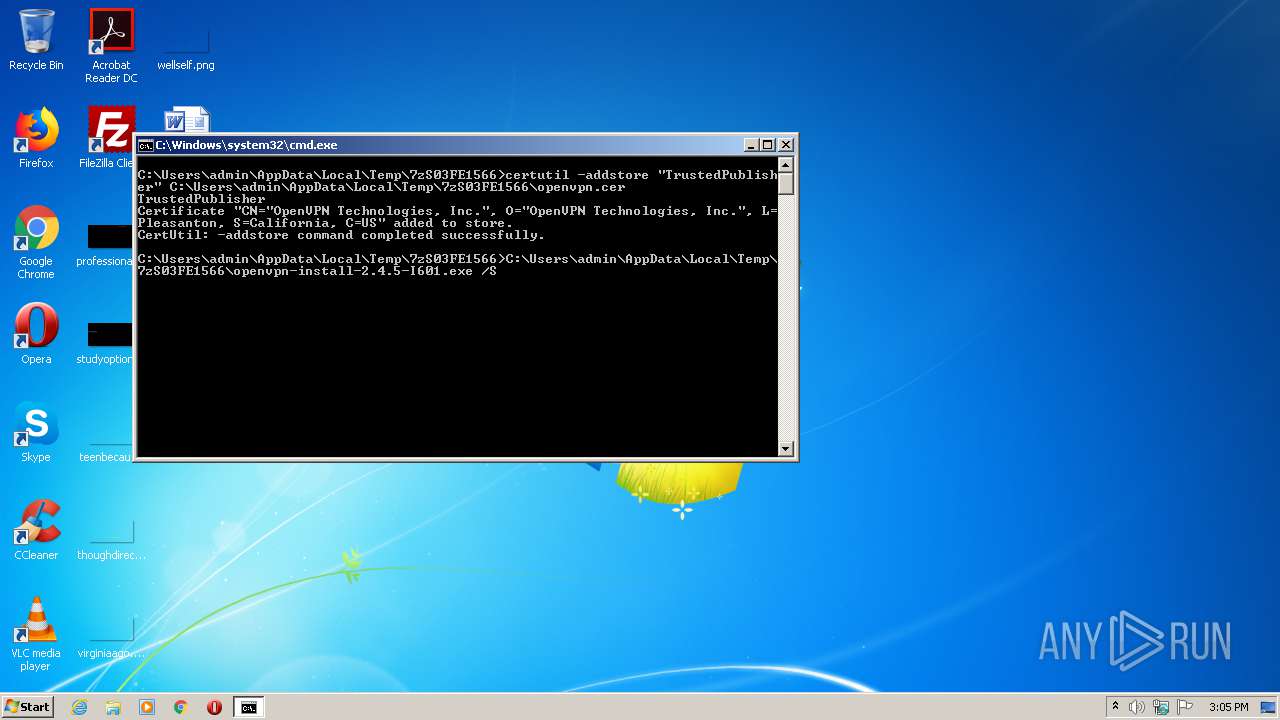Open Action Center flag tray icon
The width and height of the screenshot is (1280, 720).
[1185, 707]
